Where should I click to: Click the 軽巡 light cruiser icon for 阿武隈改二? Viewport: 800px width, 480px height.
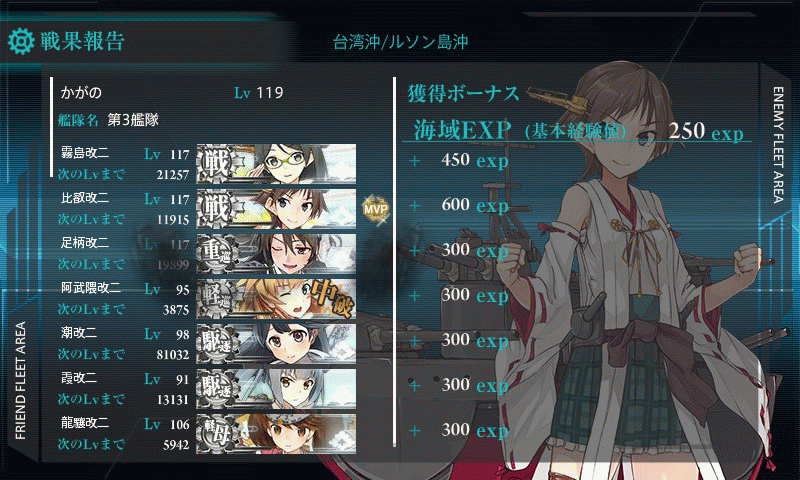tap(217, 298)
